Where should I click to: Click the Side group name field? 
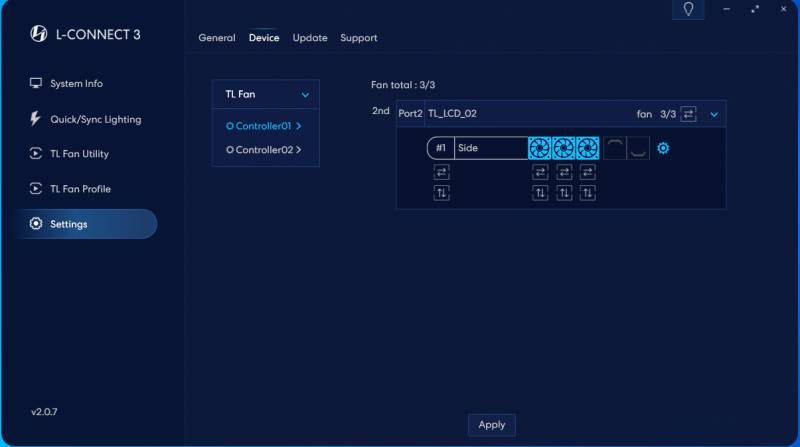pyautogui.click(x=491, y=148)
